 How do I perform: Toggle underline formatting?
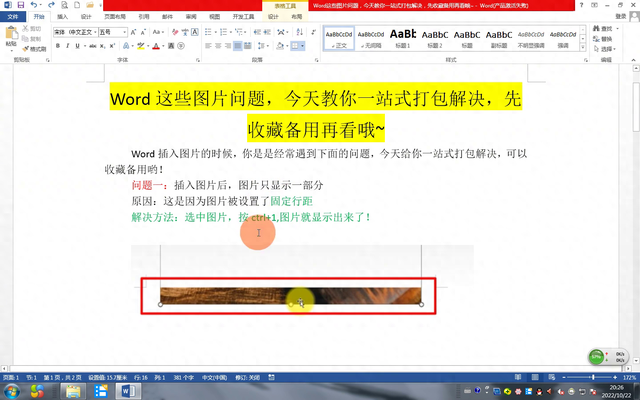(77, 46)
